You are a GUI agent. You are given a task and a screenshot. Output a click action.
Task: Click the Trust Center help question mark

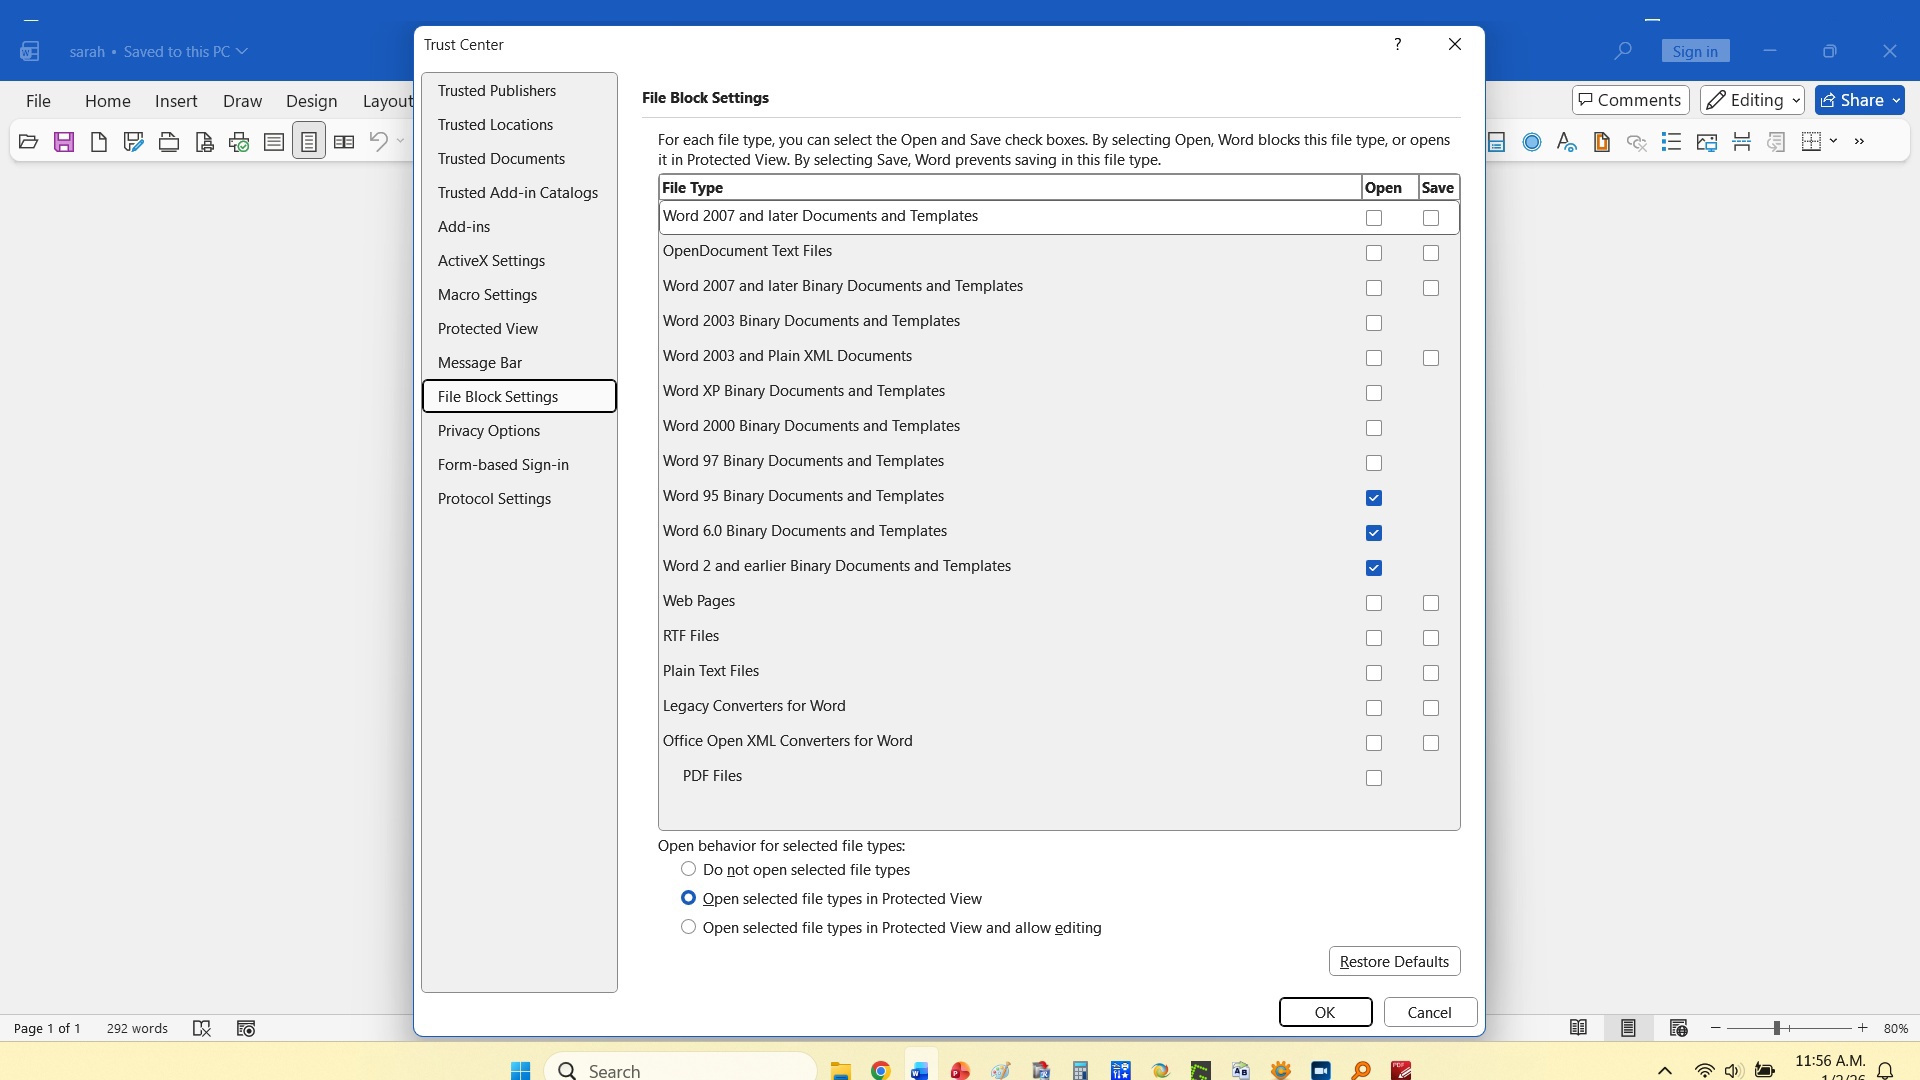coord(1397,44)
